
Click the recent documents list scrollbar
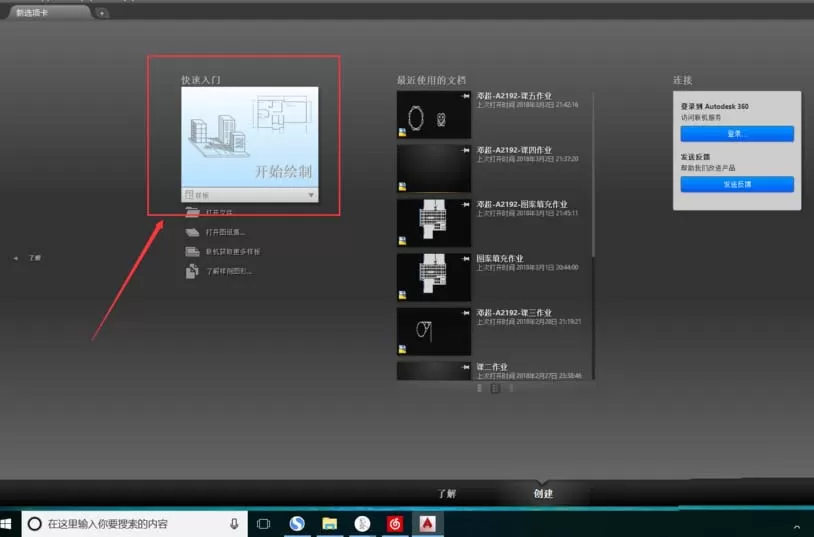(593, 174)
